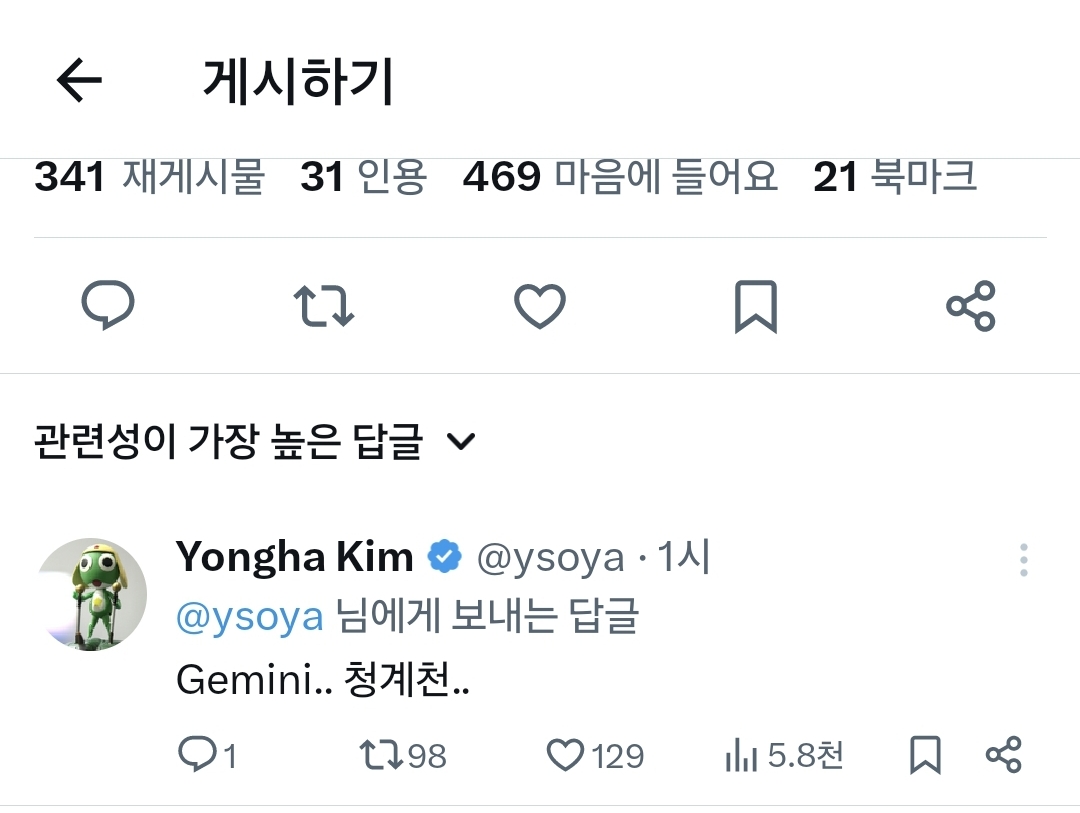The width and height of the screenshot is (1080, 813).
Task: Open the three-dot menu on Yongha Kim's reply
Action: click(1023, 560)
